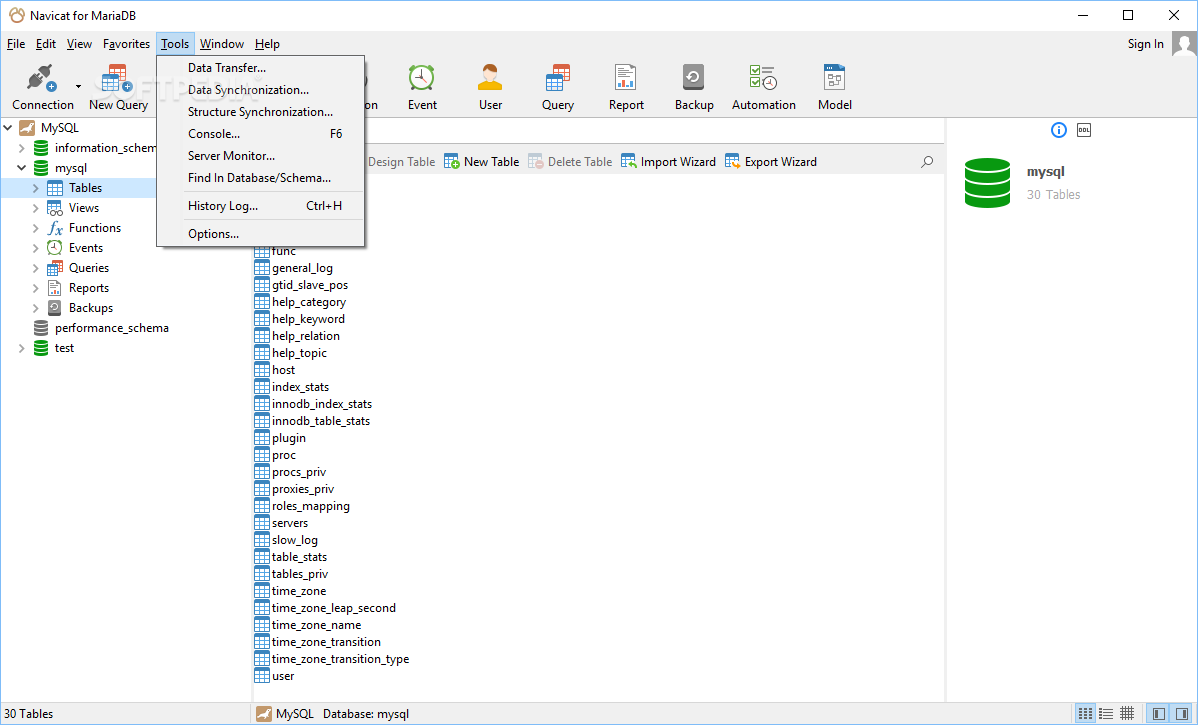Click the user avatar icon
Viewport: 1198px width, 725px height.
1183,44
